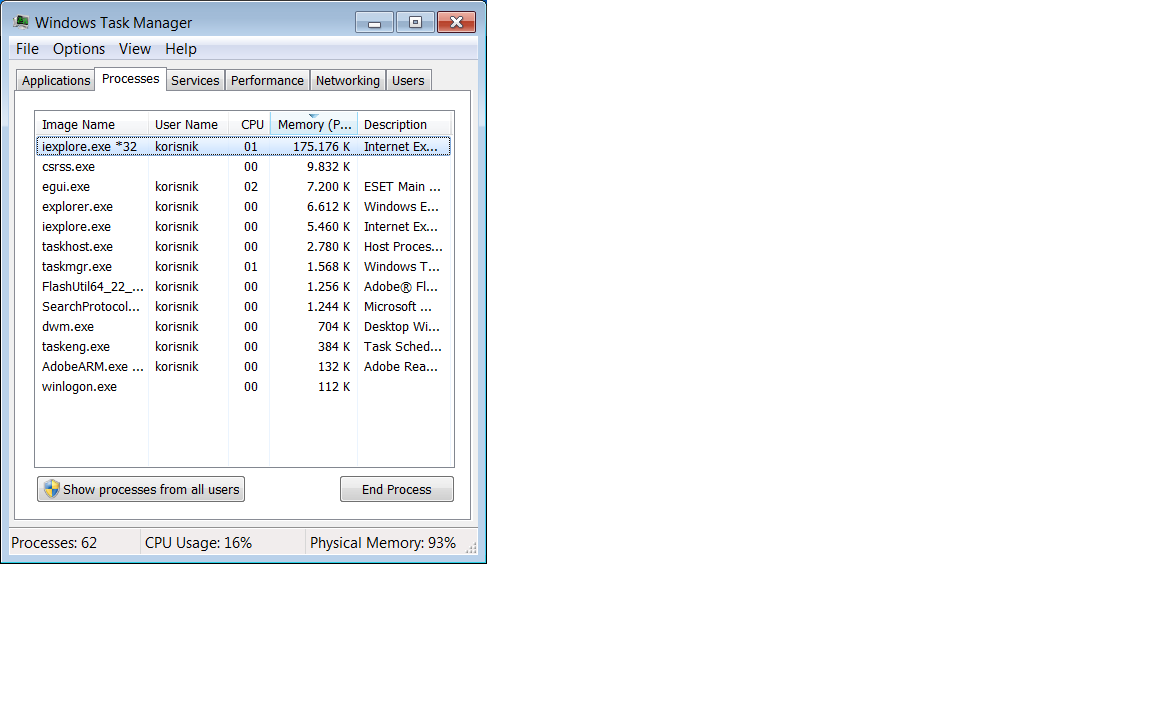The height and width of the screenshot is (720, 1152).
Task: Open the File menu
Action: [27, 49]
